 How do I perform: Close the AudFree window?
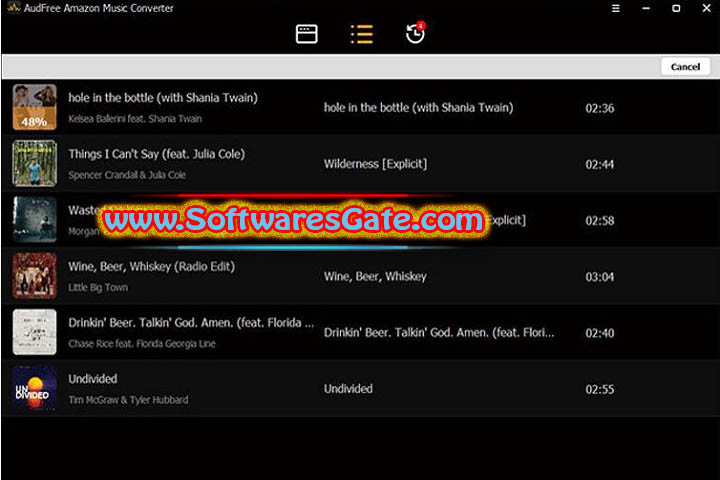click(707, 8)
